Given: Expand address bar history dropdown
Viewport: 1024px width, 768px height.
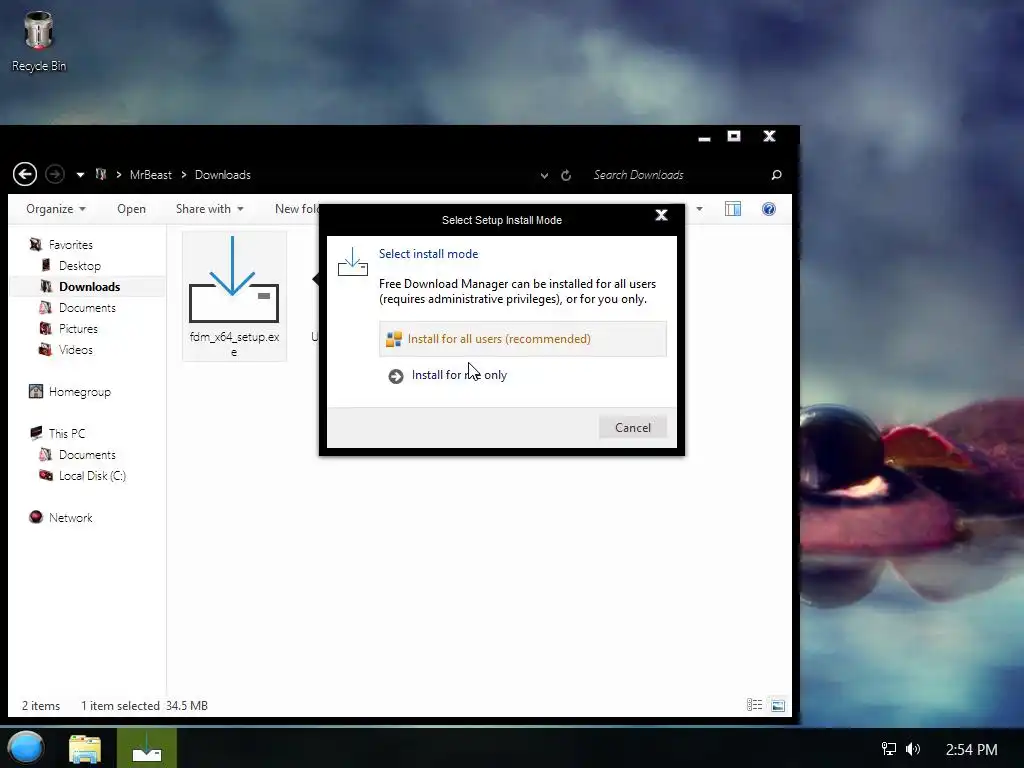Looking at the screenshot, I should (x=544, y=176).
